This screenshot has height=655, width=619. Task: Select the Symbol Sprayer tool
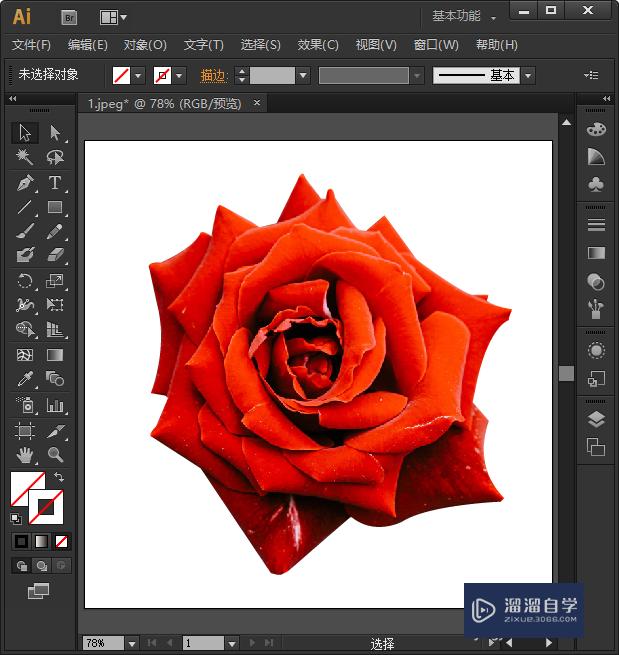(x=25, y=405)
